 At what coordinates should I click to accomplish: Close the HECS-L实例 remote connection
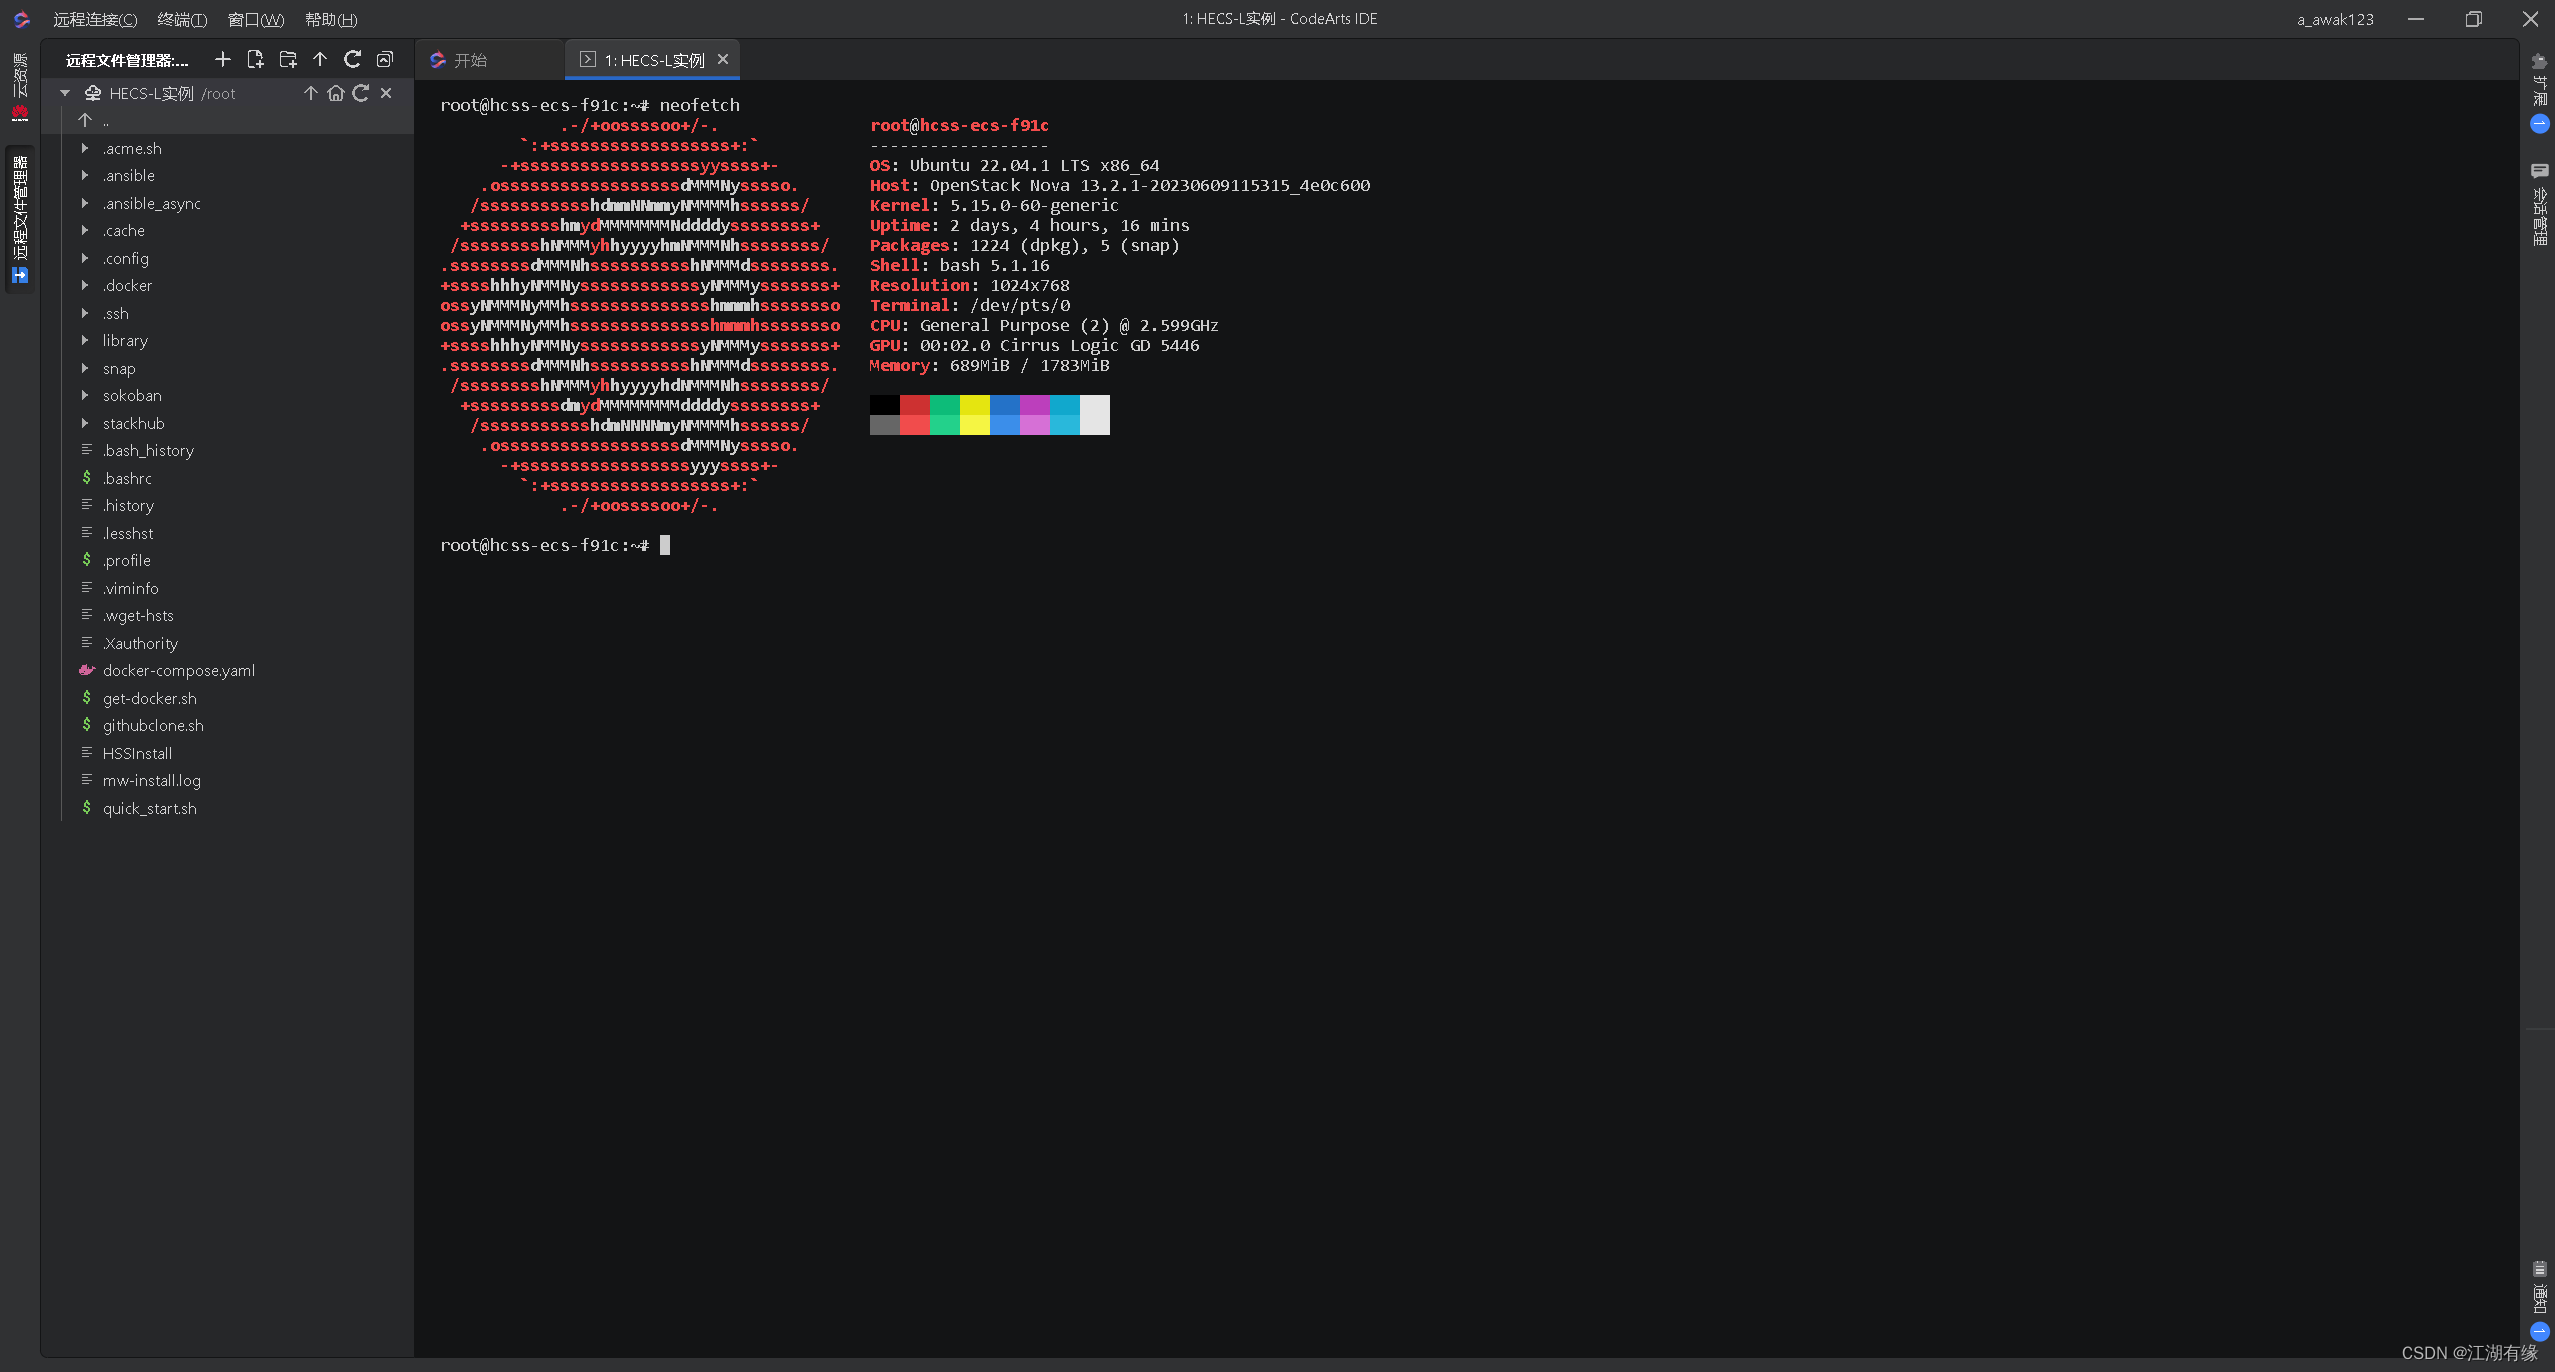[x=386, y=93]
